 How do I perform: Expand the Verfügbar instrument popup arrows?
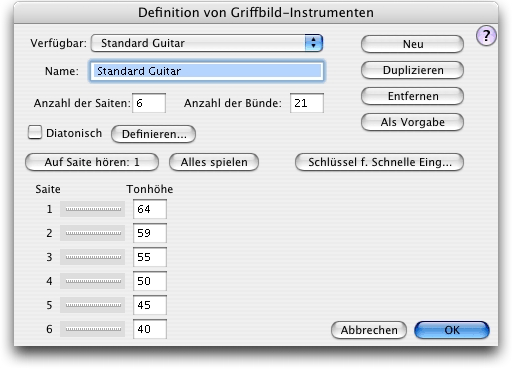pyautogui.click(x=314, y=43)
